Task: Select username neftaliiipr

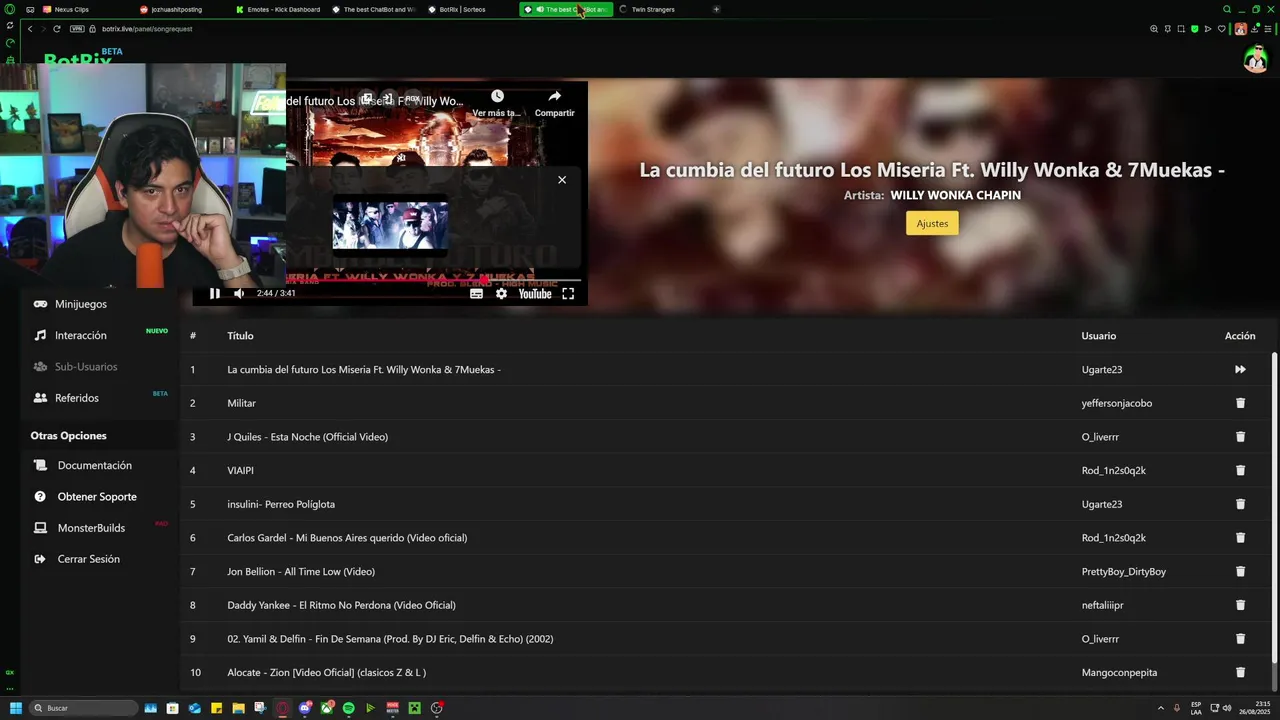Action: click(x=1102, y=605)
